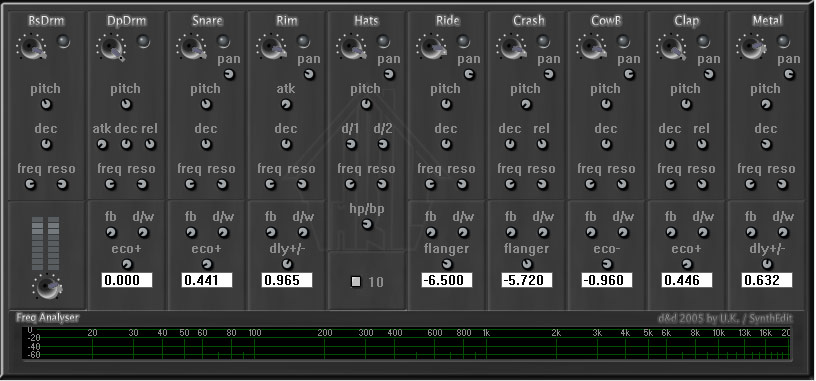The image size is (816, 381).
Task: Click the Rim dly+/- knob
Action: (x=287, y=264)
